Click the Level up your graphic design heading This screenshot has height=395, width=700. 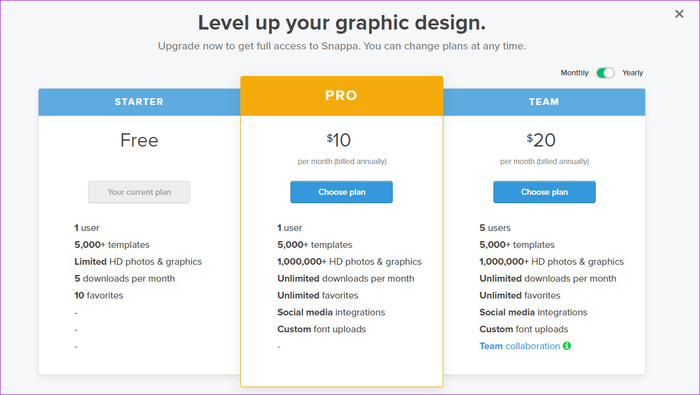tap(342, 23)
